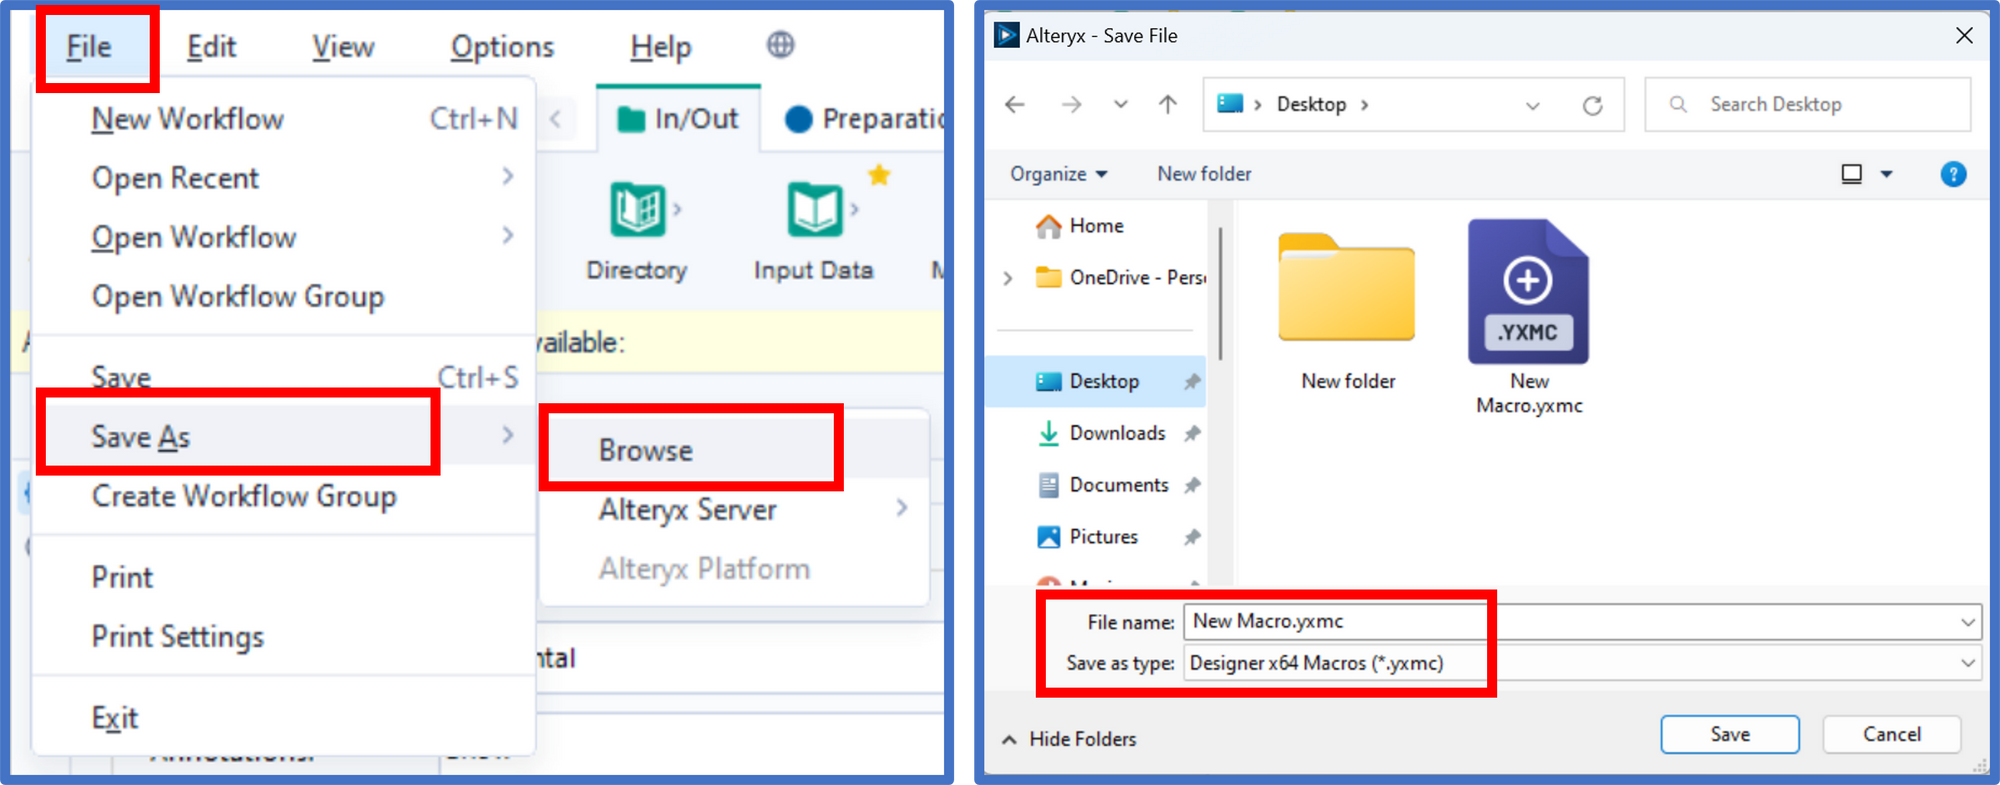Switch to the Preparation tool tab
This screenshot has height=785, width=2000.
coord(866,119)
